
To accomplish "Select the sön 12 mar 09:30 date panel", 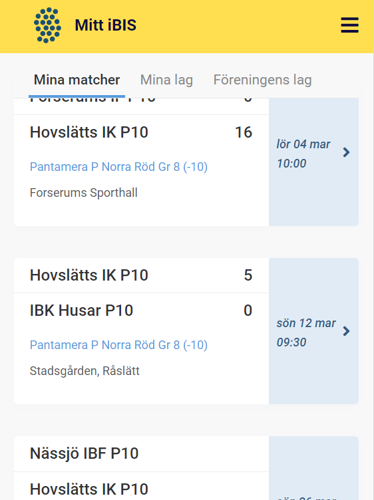I will pyautogui.click(x=314, y=331).
